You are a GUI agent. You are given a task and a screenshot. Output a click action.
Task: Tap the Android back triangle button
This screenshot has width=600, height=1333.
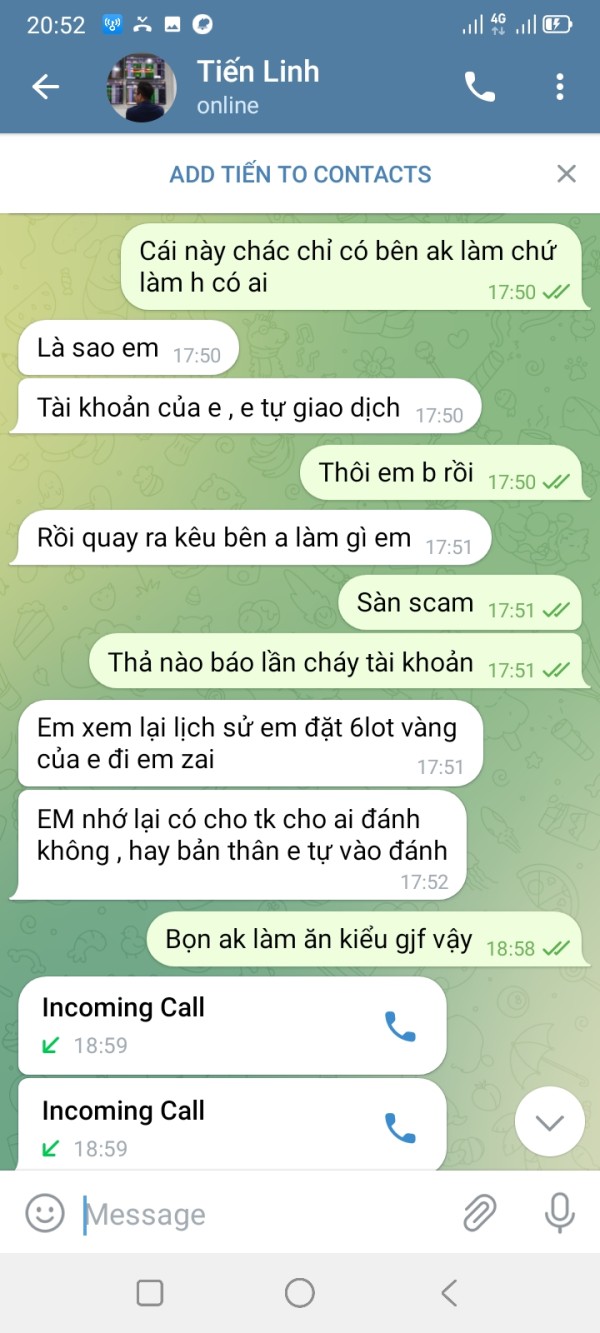click(x=449, y=1293)
